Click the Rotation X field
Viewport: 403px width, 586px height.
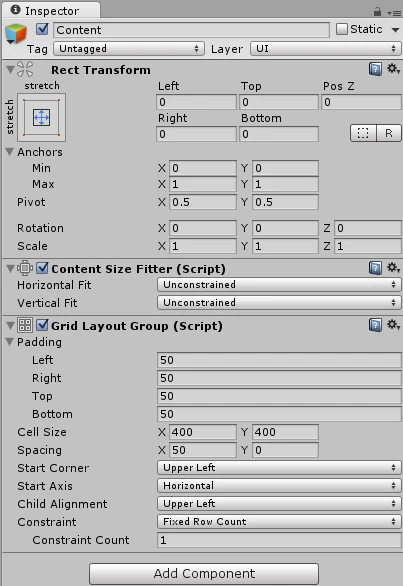pos(203,228)
